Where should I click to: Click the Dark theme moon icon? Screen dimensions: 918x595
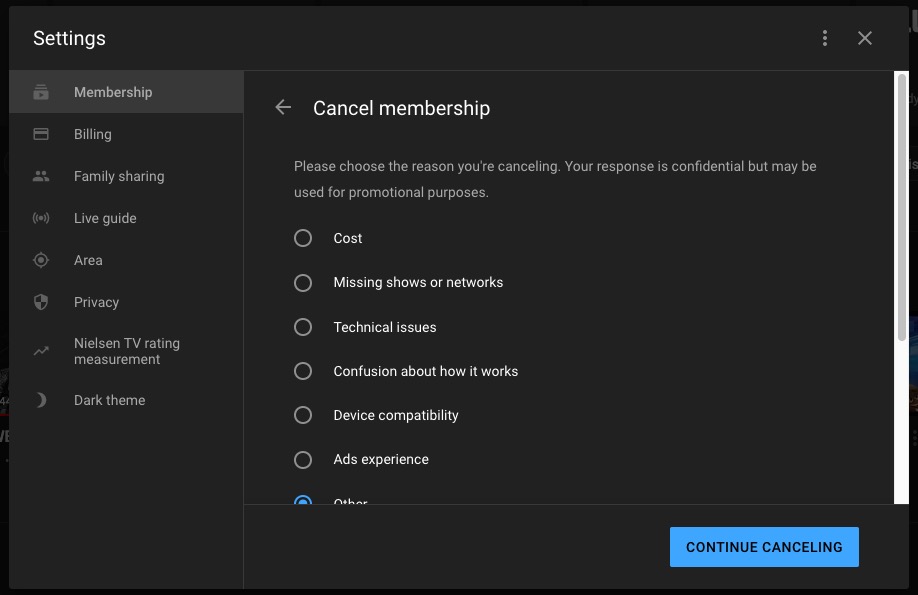(41, 400)
